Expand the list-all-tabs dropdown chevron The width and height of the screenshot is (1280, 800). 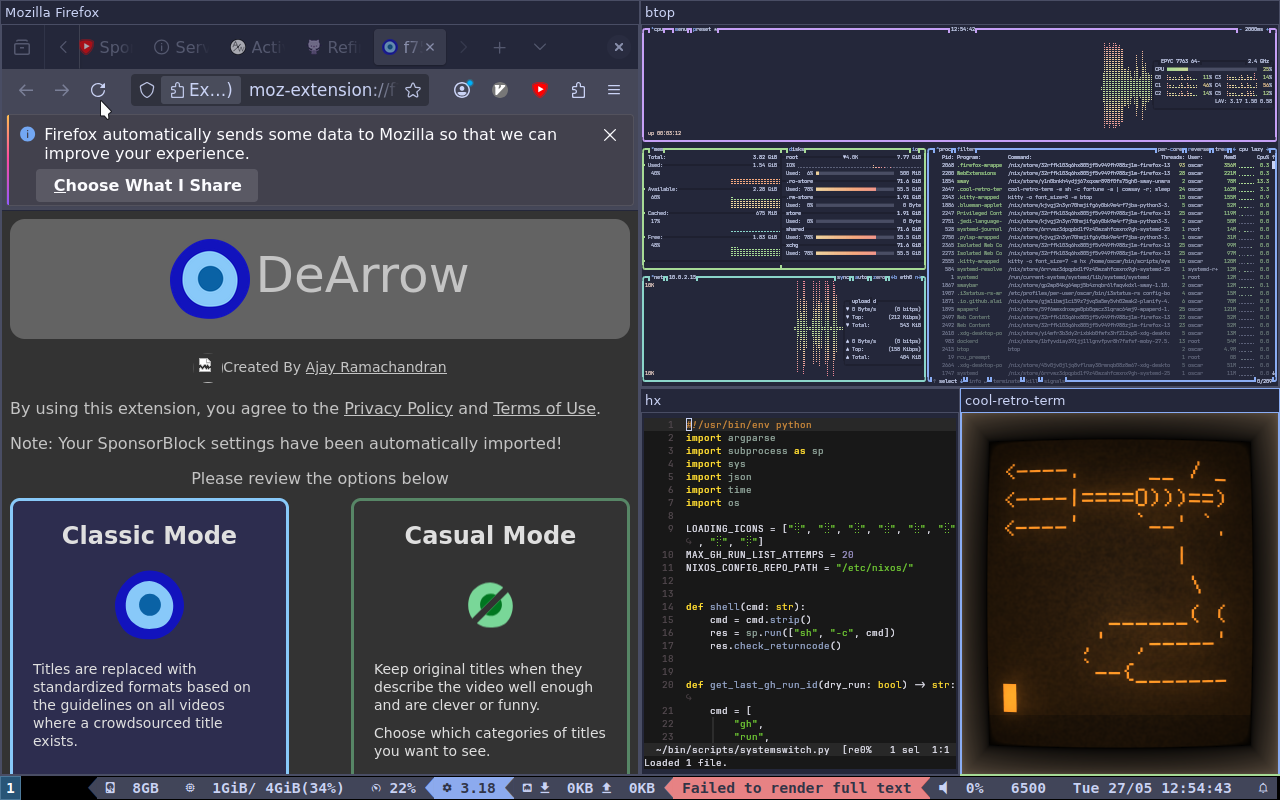tap(540, 47)
